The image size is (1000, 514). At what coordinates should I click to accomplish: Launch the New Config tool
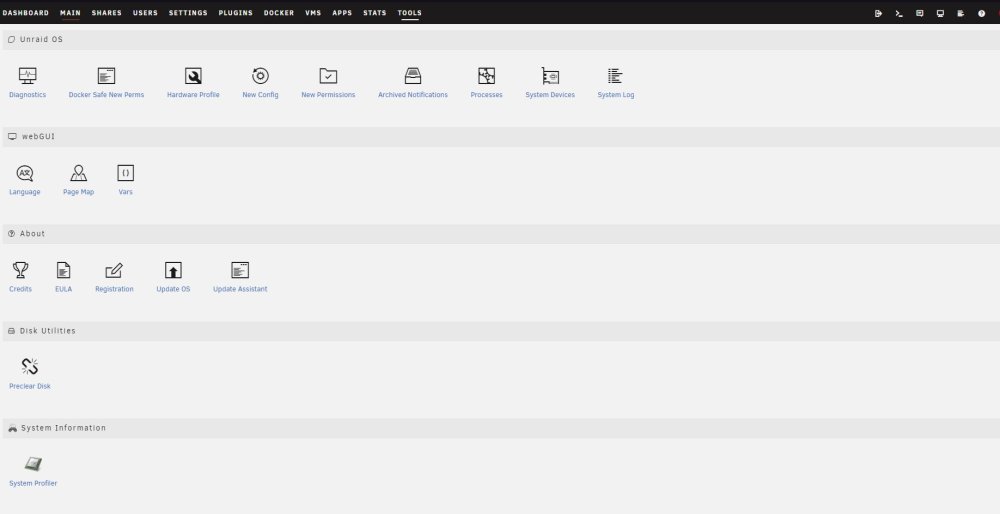click(260, 83)
